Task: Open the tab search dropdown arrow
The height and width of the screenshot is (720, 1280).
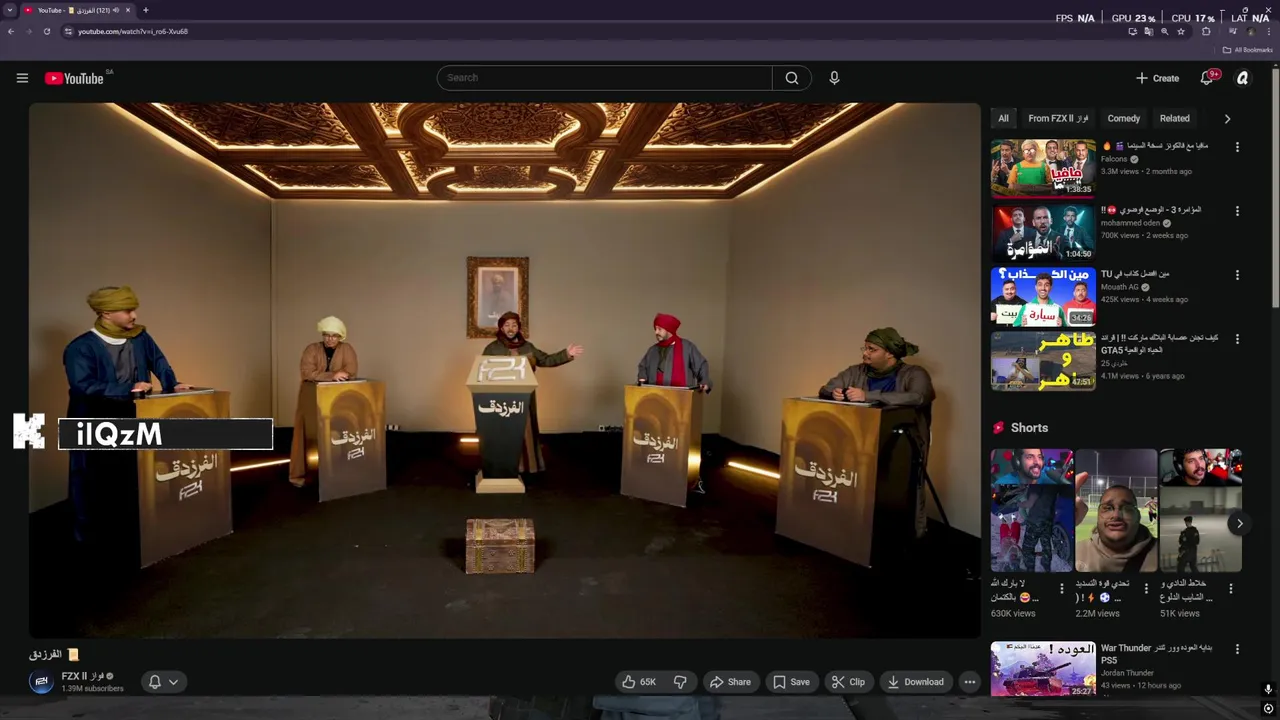Action: point(9,10)
